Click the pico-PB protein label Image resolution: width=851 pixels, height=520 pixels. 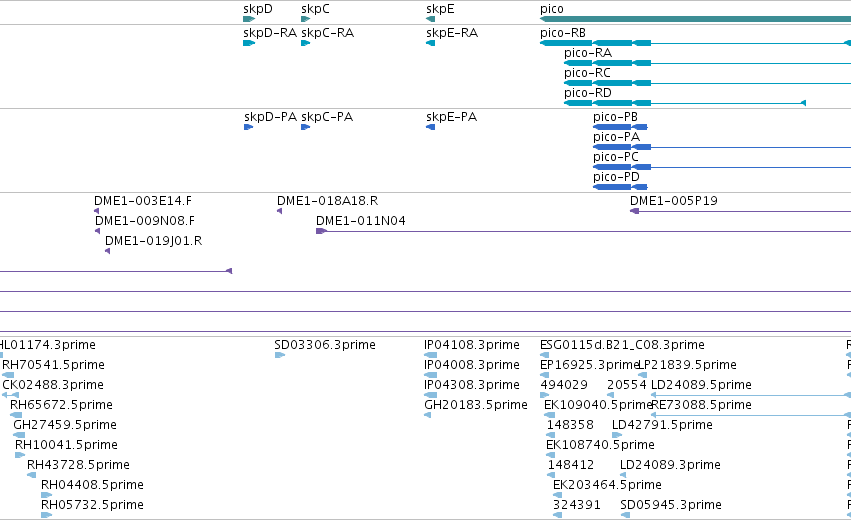coord(615,117)
